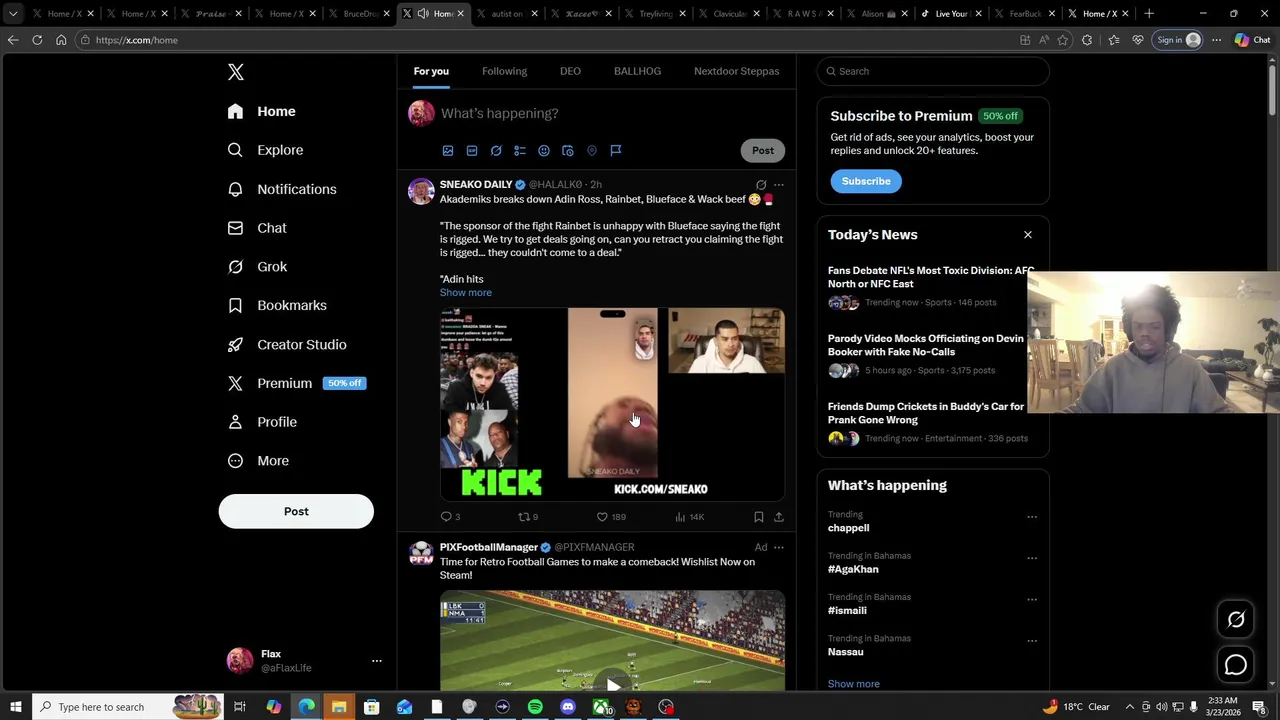Add a poll to the post
This screenshot has height=720, width=1280.
[520, 150]
